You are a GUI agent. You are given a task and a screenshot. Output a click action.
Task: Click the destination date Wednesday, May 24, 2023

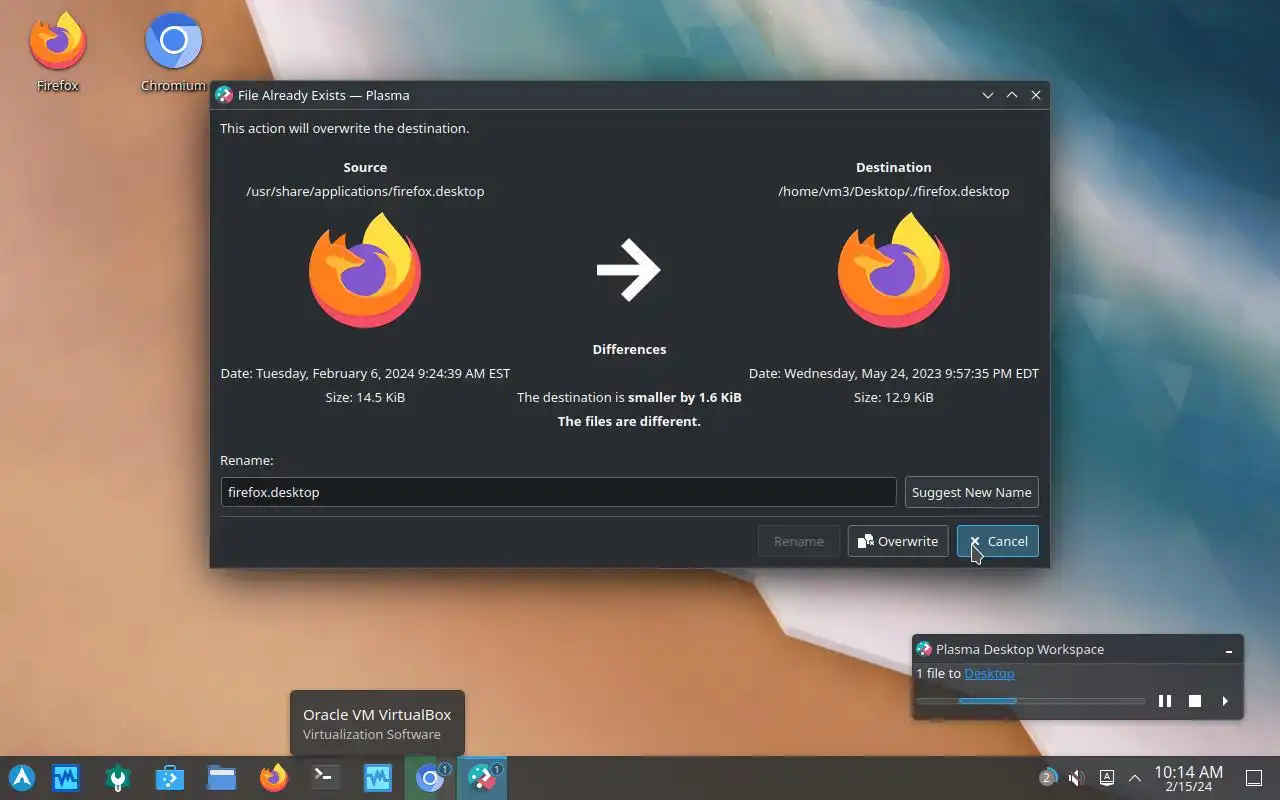(x=894, y=373)
